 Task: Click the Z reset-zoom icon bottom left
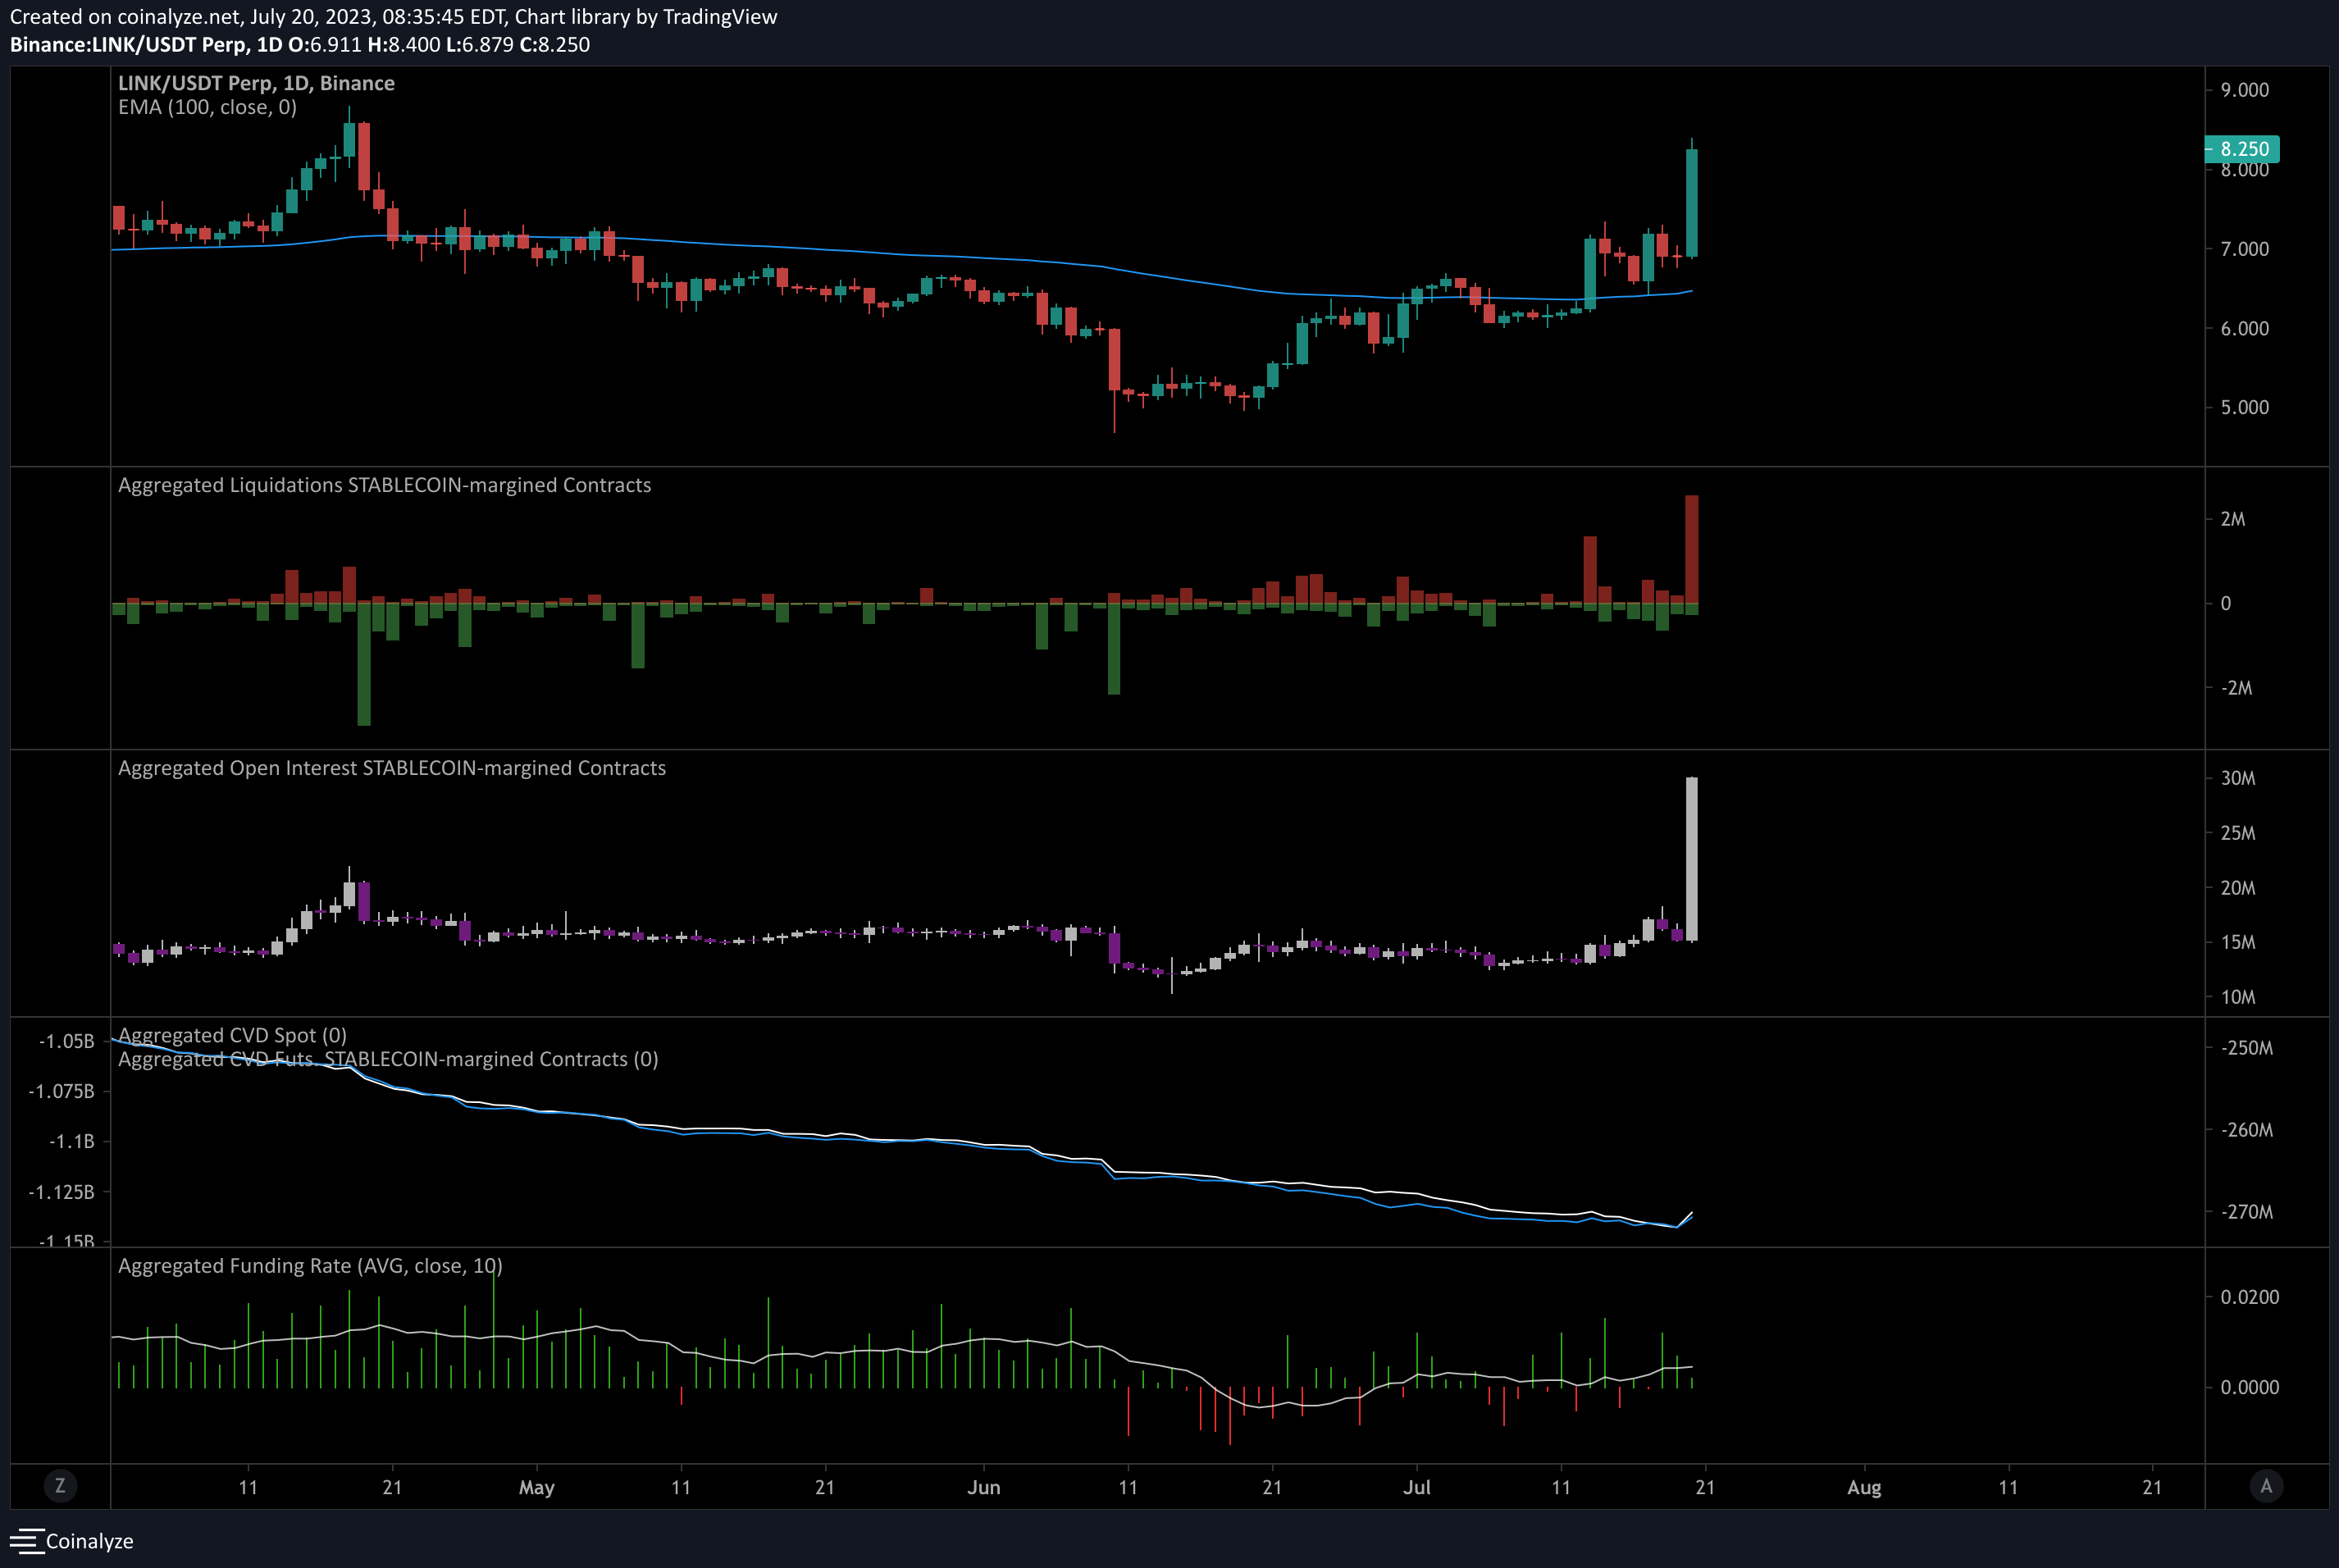tap(61, 1486)
